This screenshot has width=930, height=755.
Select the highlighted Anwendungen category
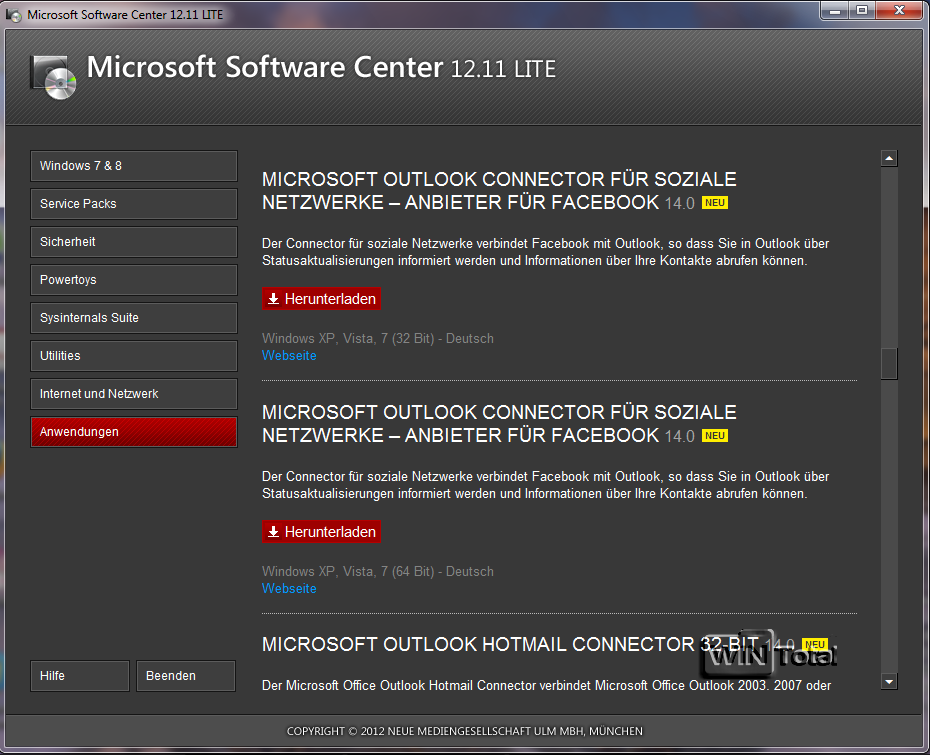(x=133, y=432)
